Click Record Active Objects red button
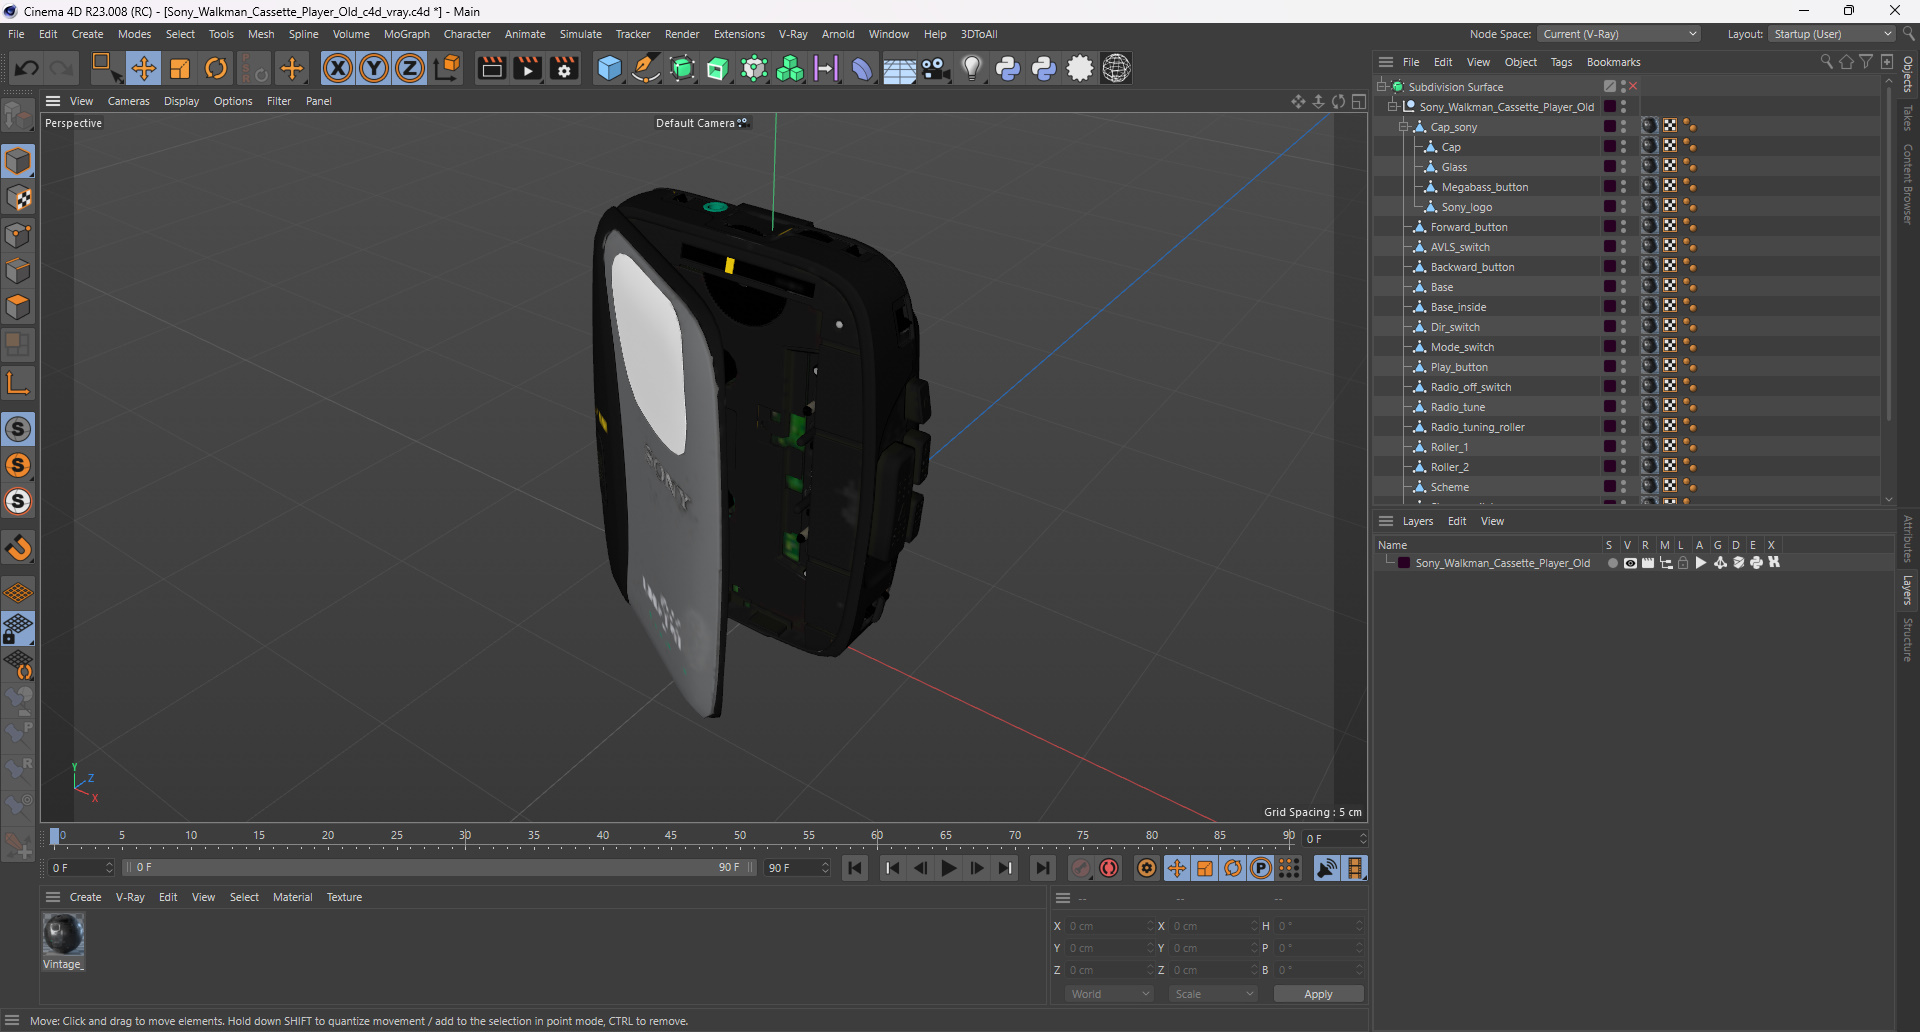The image size is (1920, 1032). pyautogui.click(x=1081, y=868)
